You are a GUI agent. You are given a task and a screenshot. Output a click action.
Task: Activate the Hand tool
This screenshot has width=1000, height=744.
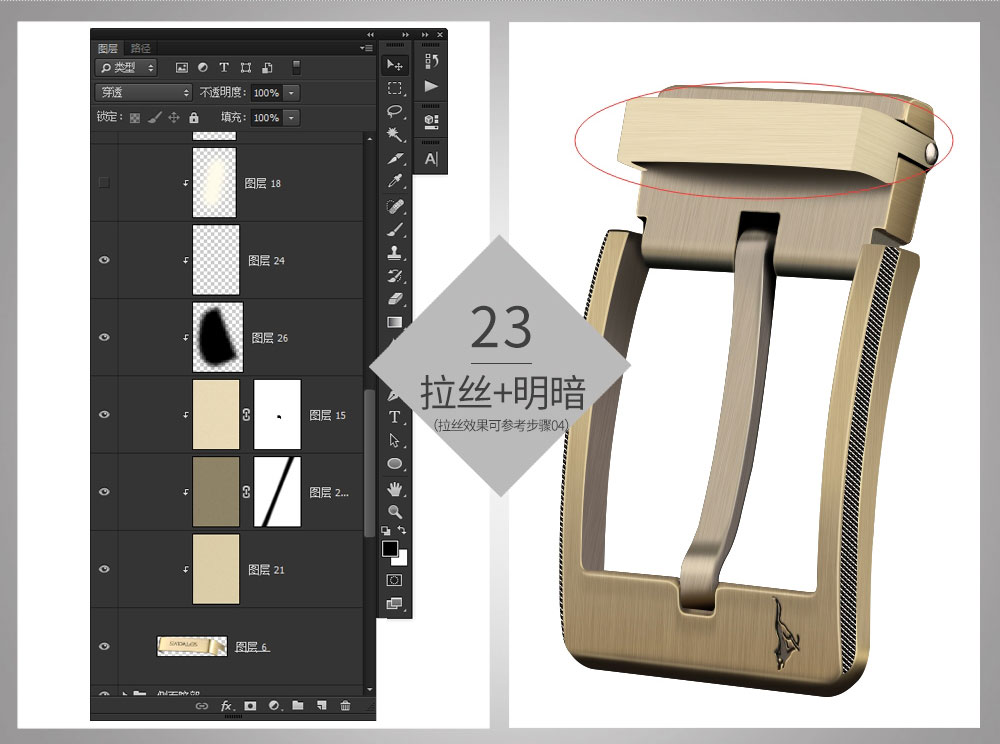[x=395, y=488]
